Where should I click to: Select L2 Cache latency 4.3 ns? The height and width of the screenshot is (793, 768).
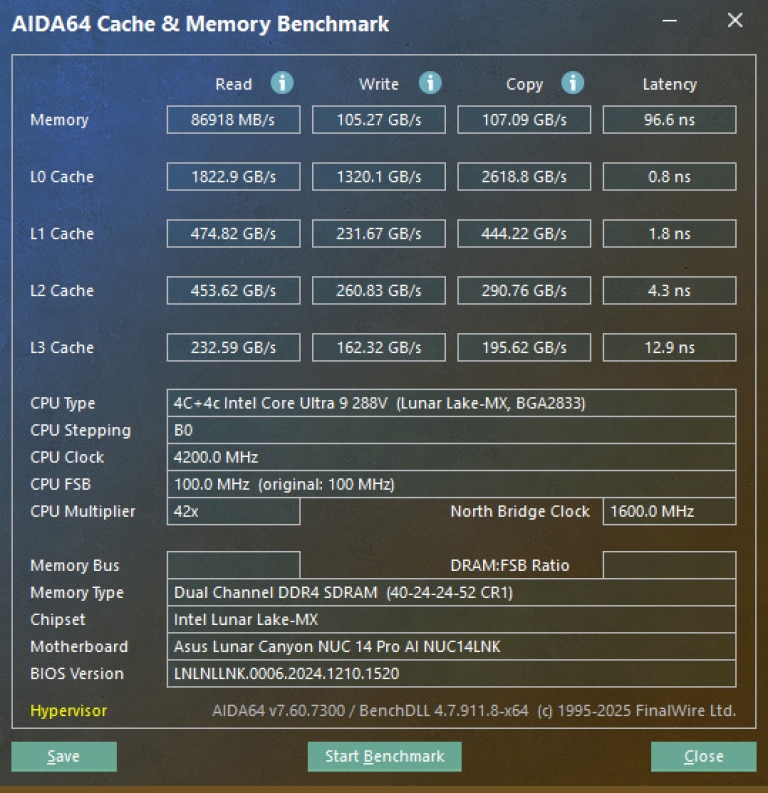tap(669, 290)
